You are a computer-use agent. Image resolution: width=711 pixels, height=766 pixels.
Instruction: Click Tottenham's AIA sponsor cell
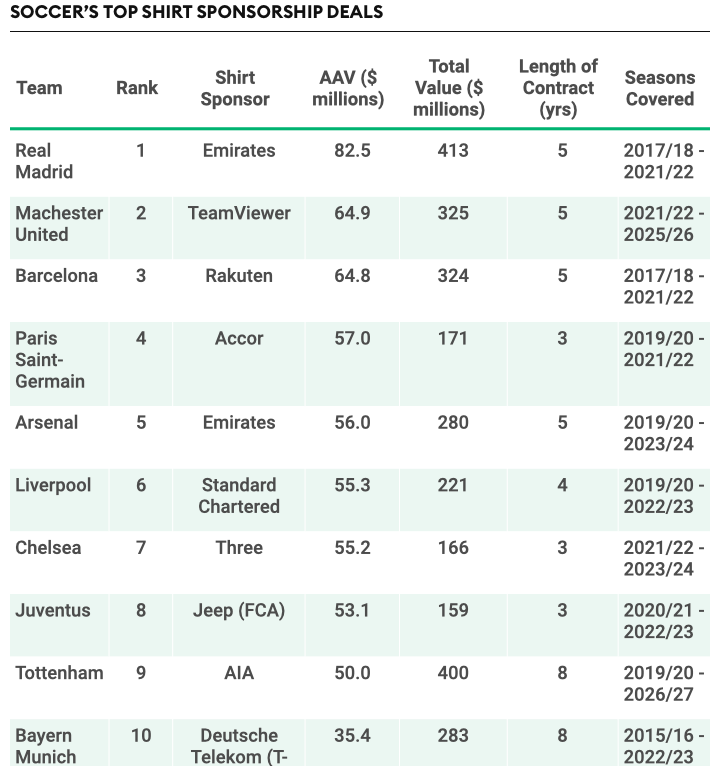pyautogui.click(x=239, y=673)
